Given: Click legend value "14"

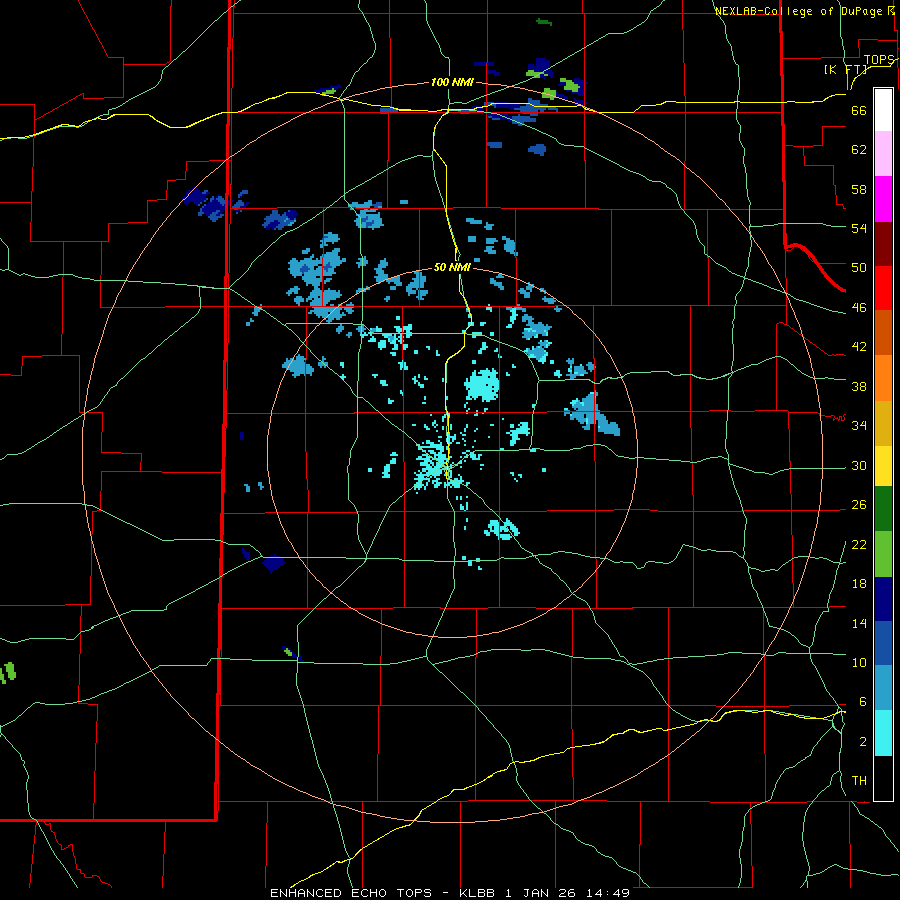Looking at the screenshot, I should pyautogui.click(x=859, y=623).
